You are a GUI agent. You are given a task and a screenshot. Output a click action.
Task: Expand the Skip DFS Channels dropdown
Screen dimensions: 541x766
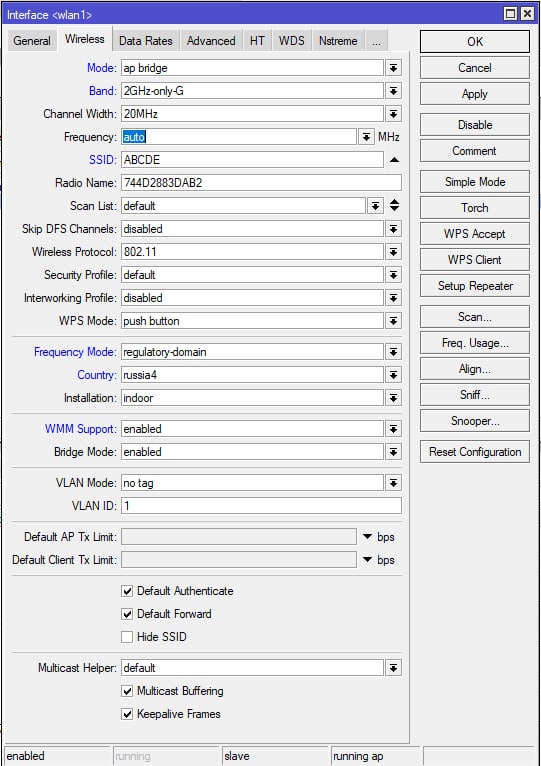[x=393, y=229]
